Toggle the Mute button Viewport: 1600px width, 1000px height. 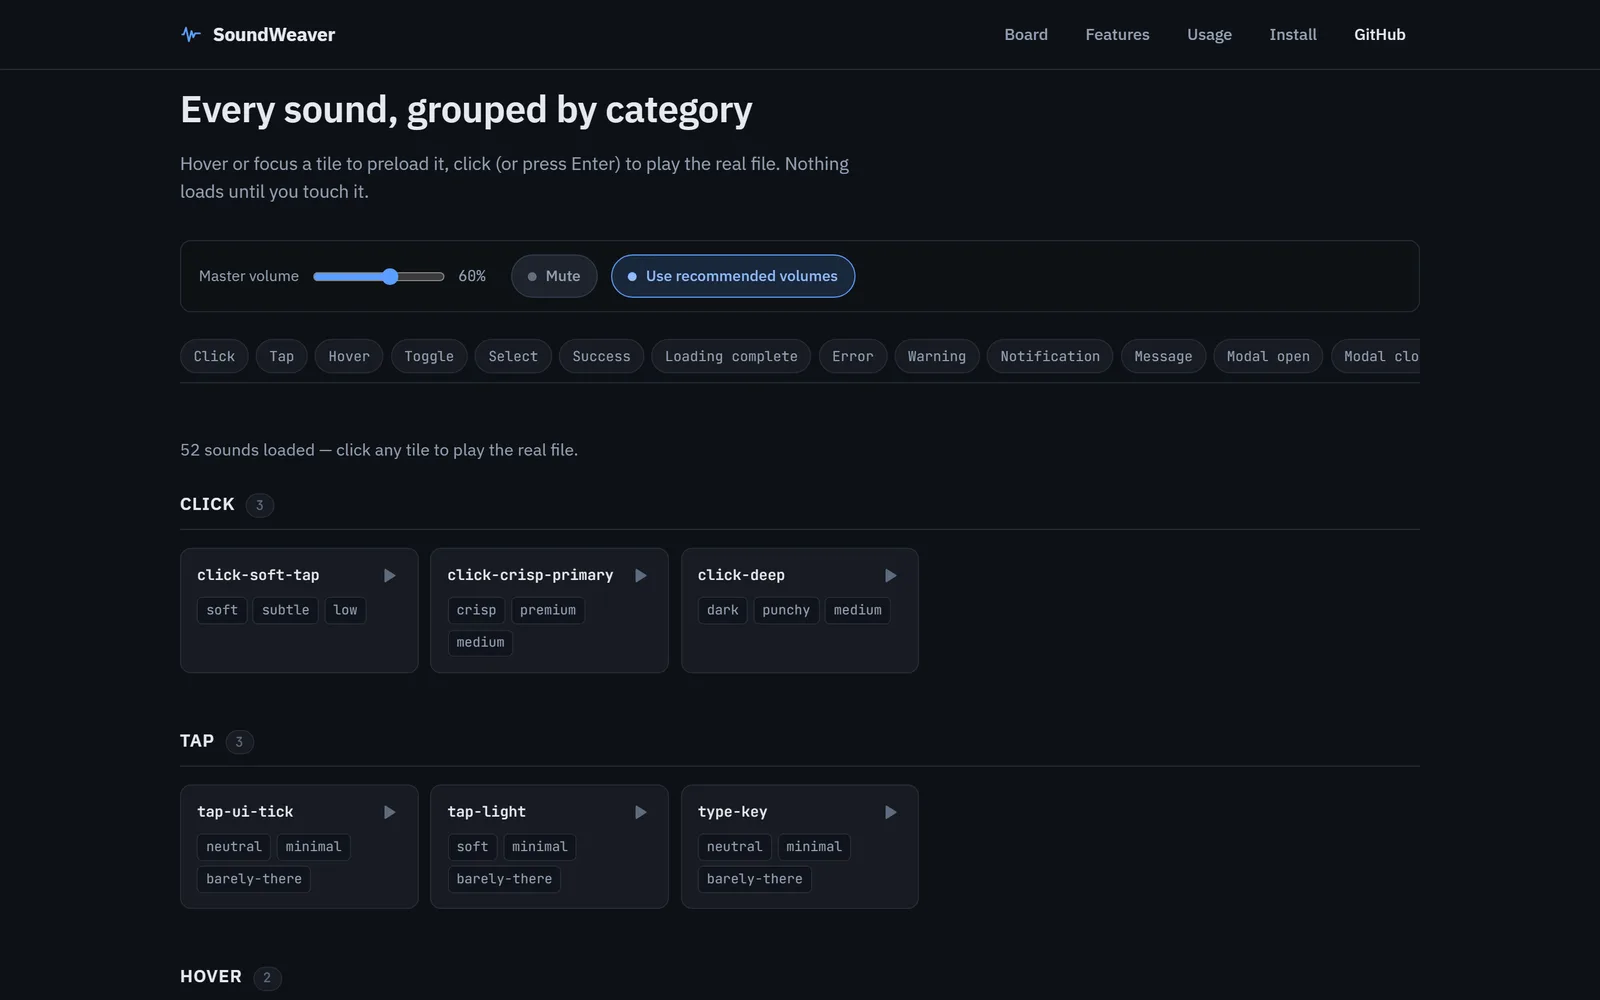(x=554, y=276)
